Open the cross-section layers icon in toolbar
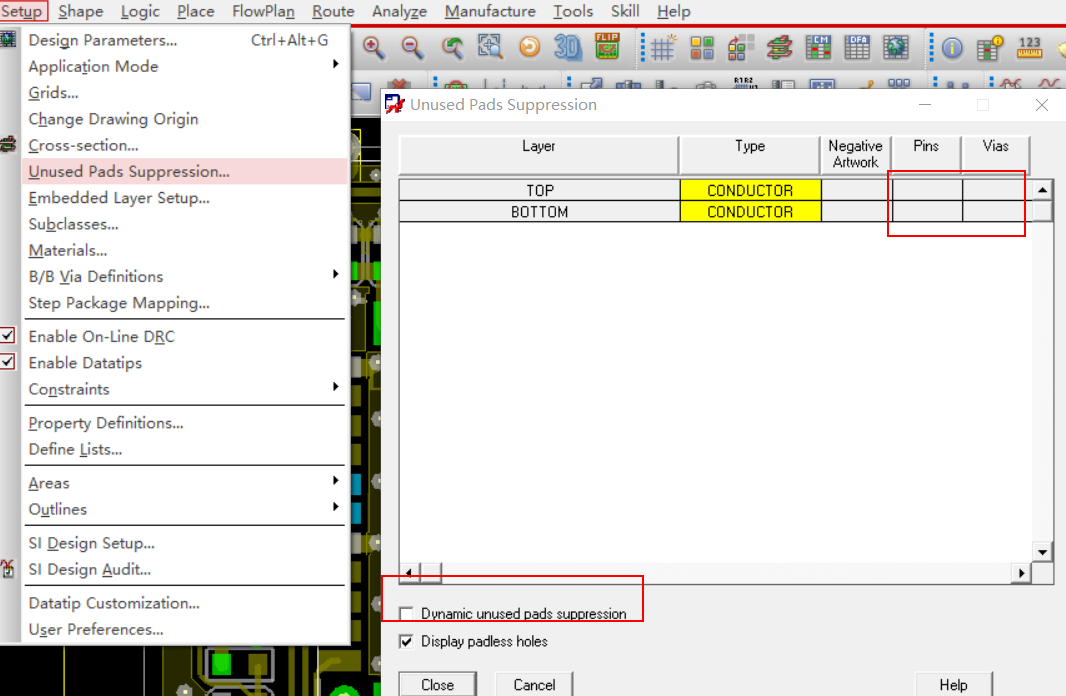Viewport: 1066px width, 696px height. click(x=779, y=48)
